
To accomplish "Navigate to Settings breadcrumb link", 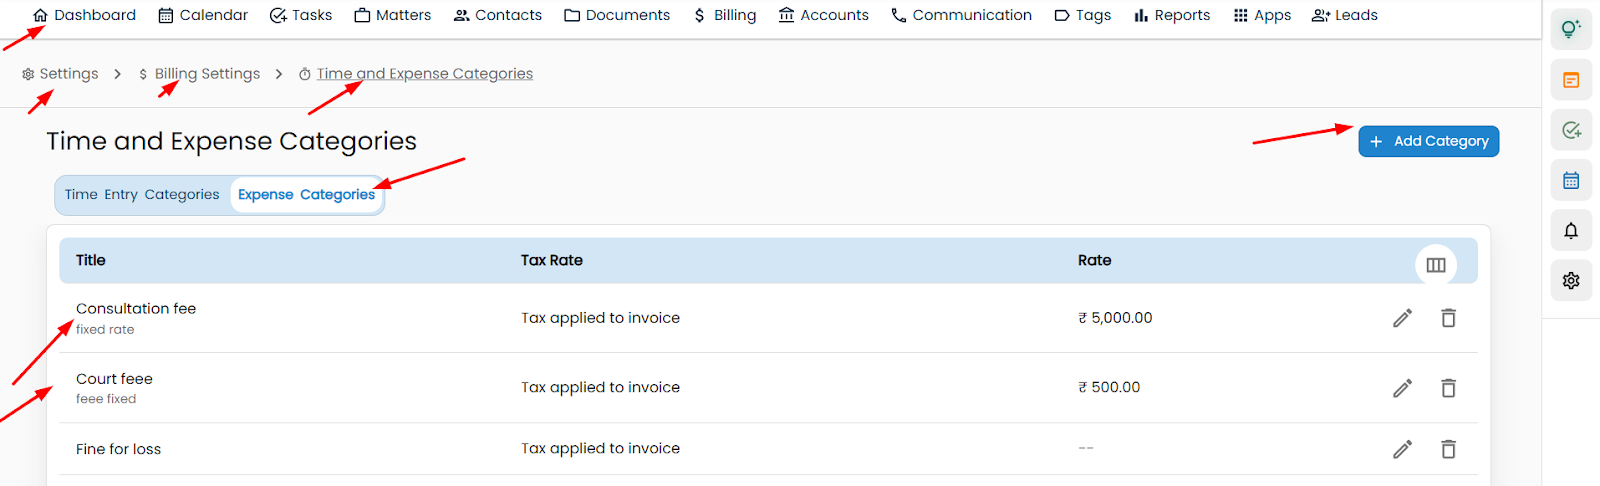I will [68, 74].
